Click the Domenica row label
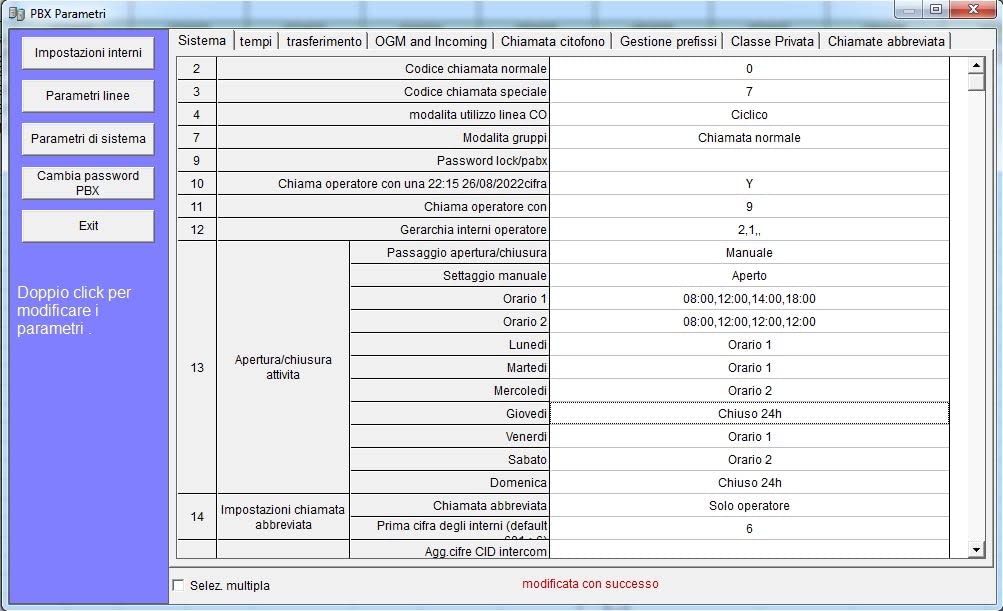Image resolution: width=1003 pixels, height=611 pixels. pyautogui.click(x=450, y=483)
